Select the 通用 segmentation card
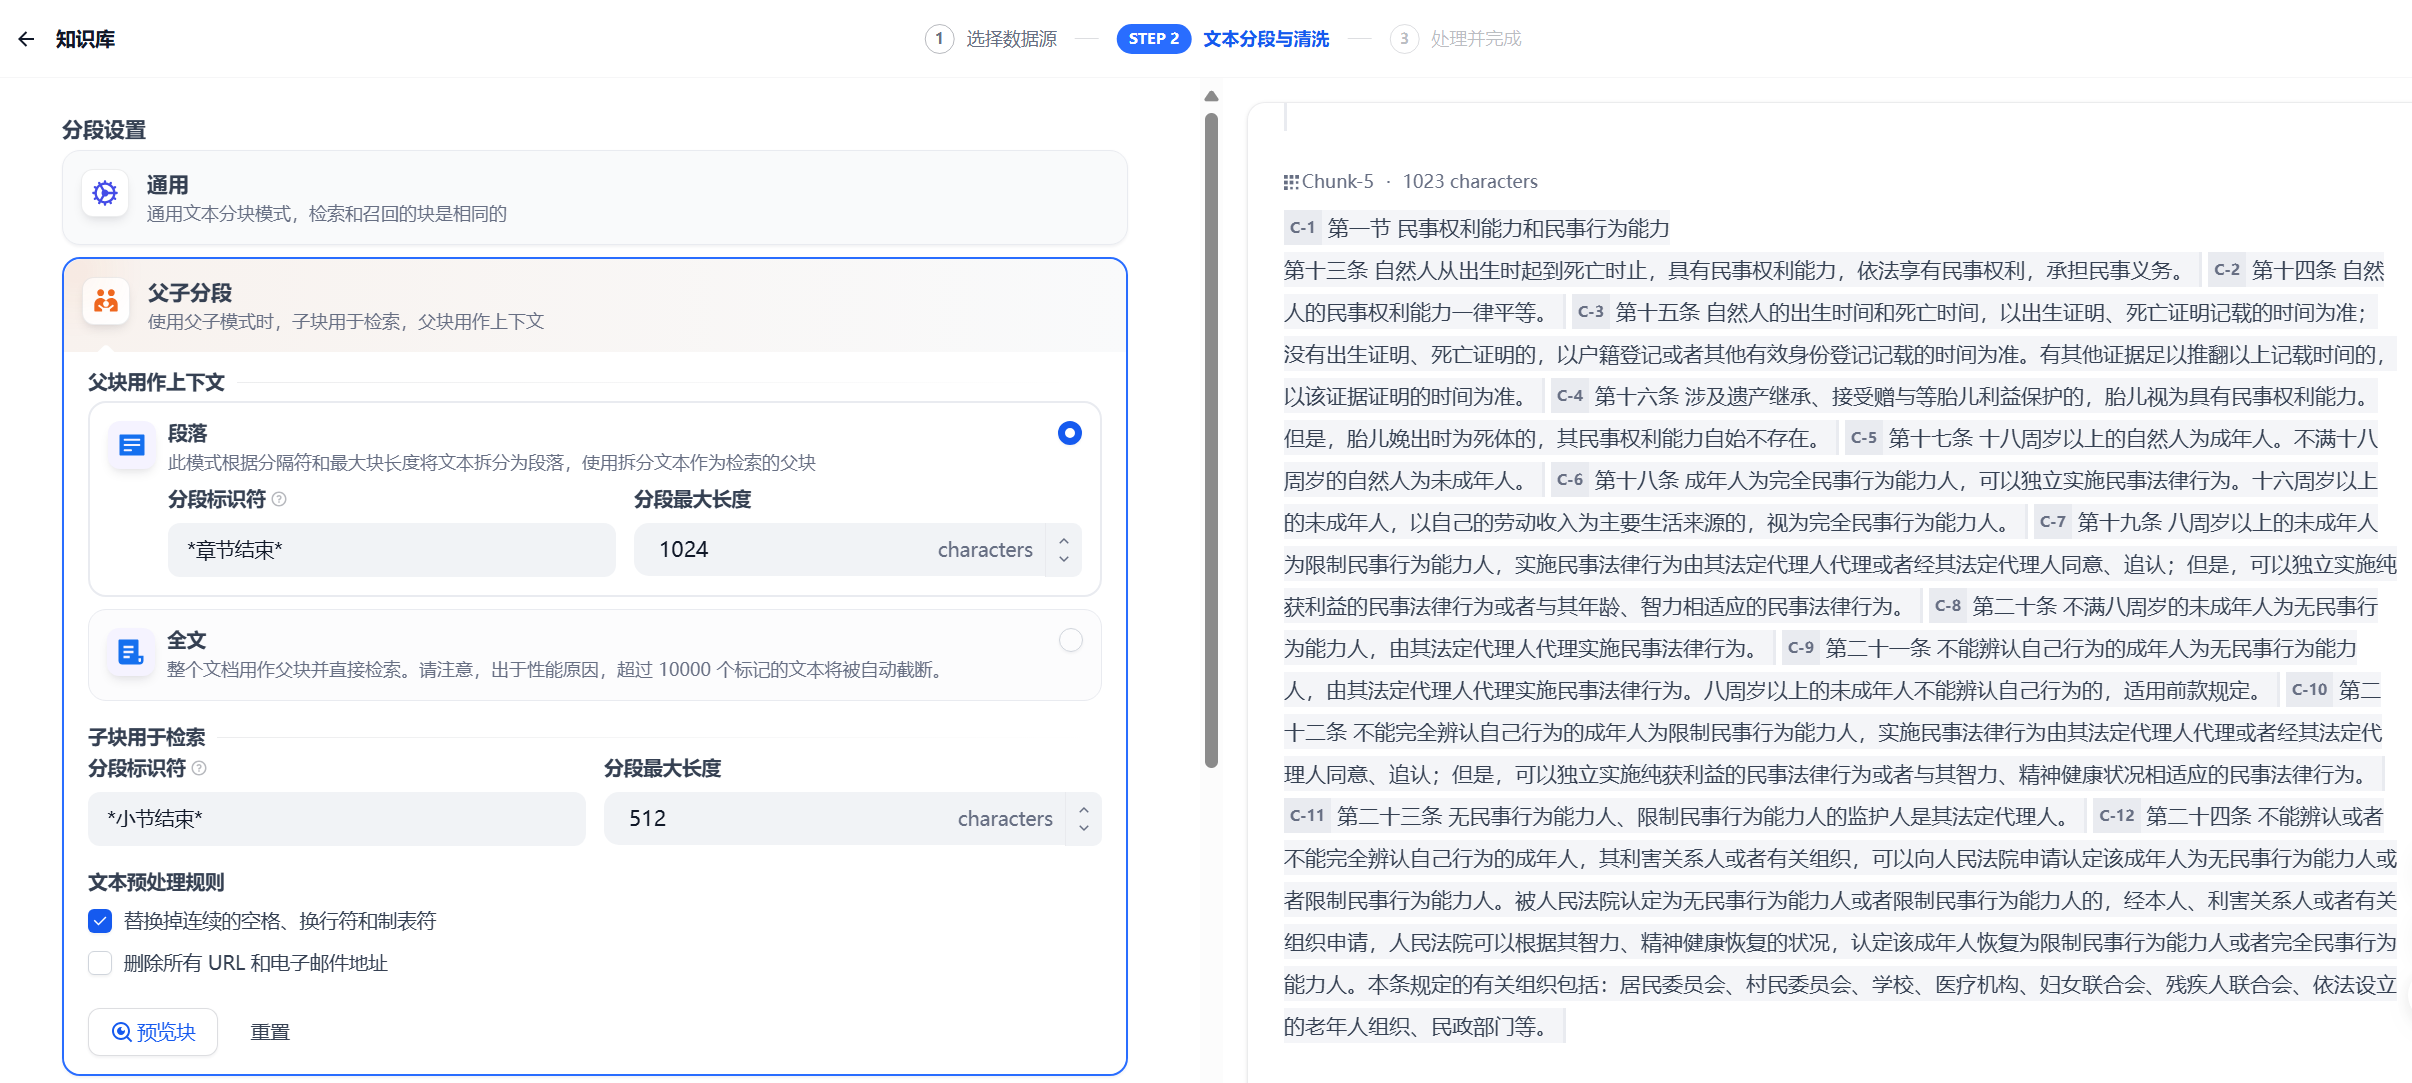The image size is (2412, 1083). [x=595, y=198]
